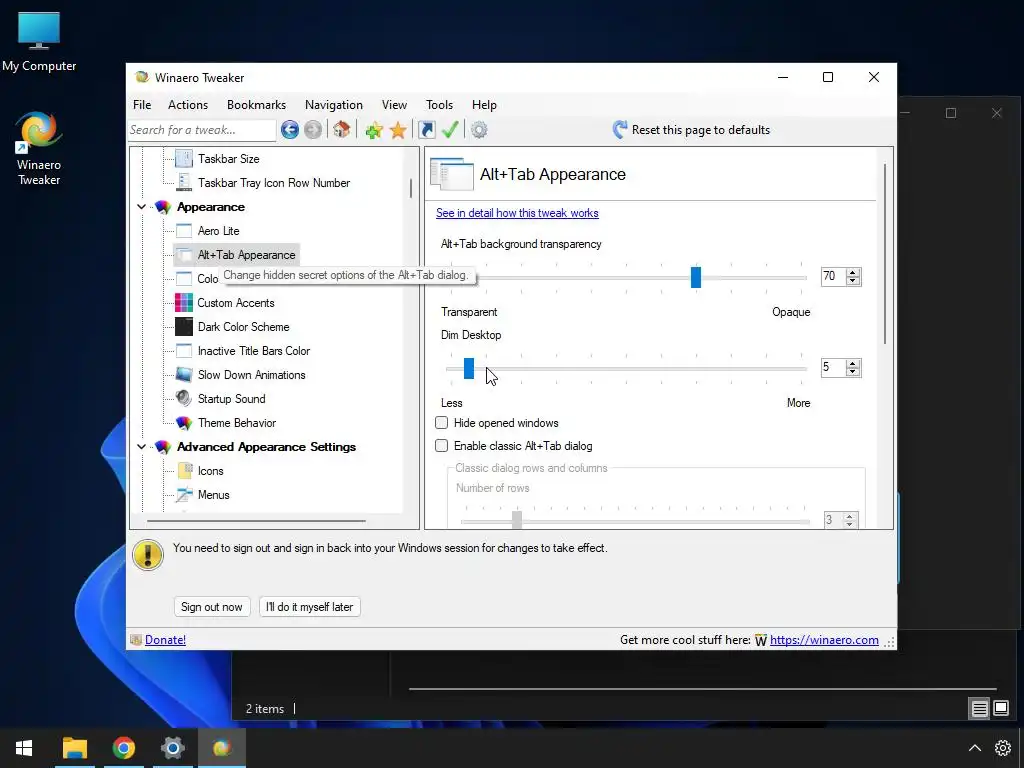Click the Menus item icon
Screen dimensions: 1024x768
tap(184, 494)
